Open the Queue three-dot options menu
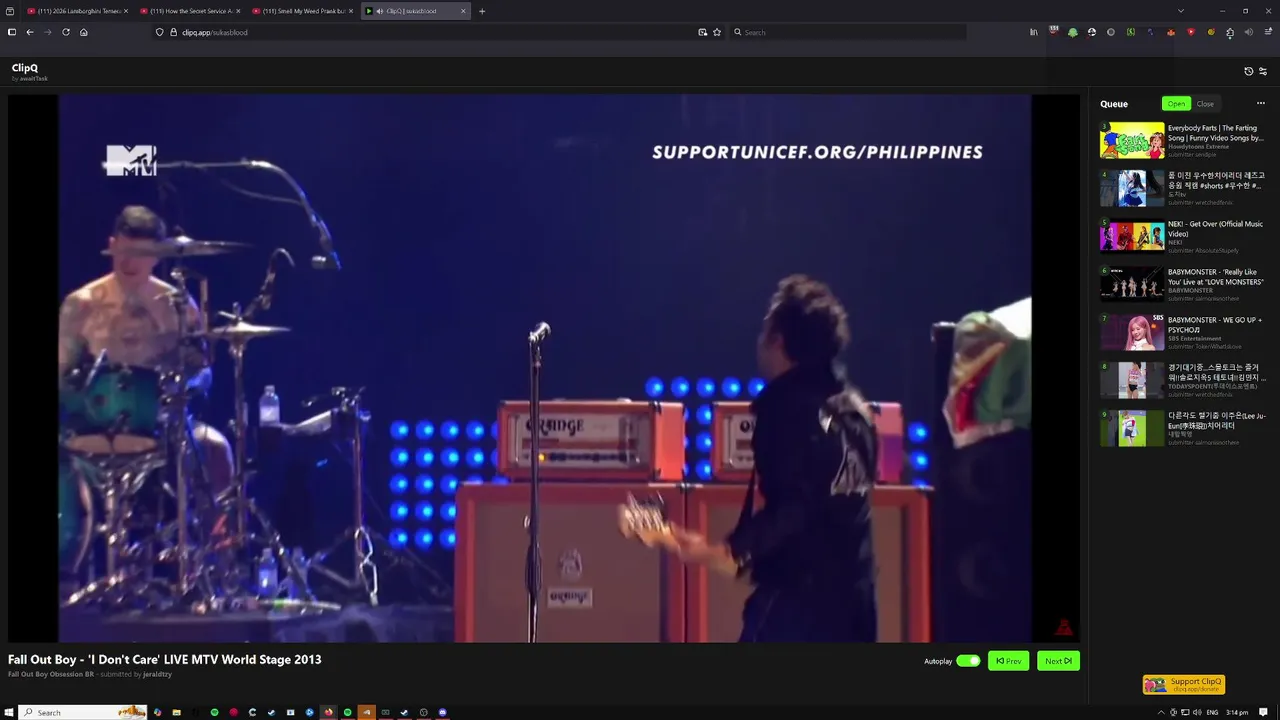This screenshot has height=720, width=1280. (1260, 104)
